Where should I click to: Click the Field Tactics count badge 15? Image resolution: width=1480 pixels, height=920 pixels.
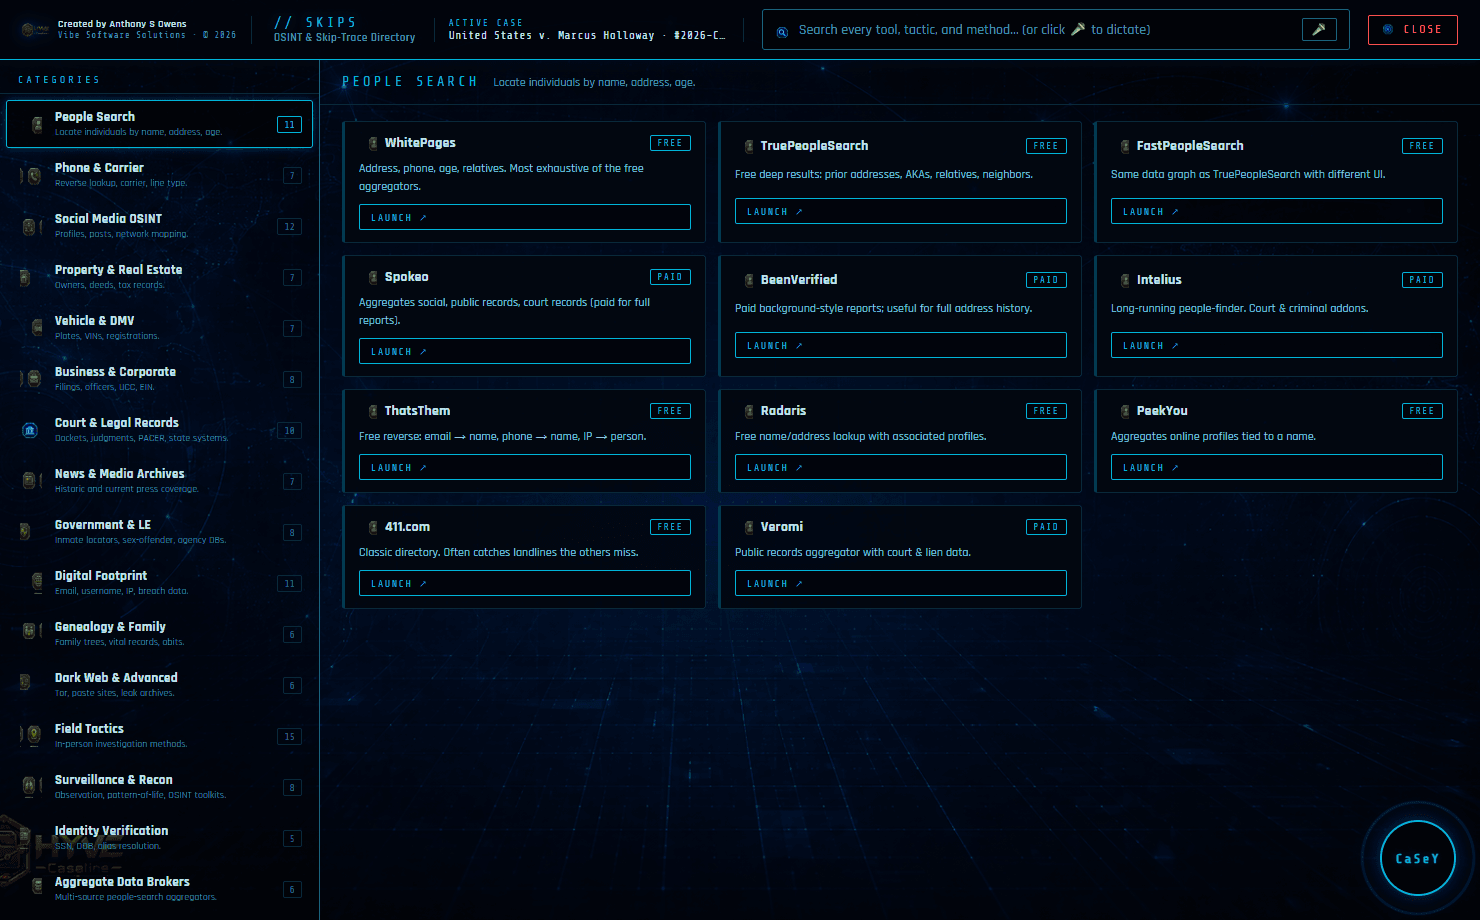coord(289,737)
